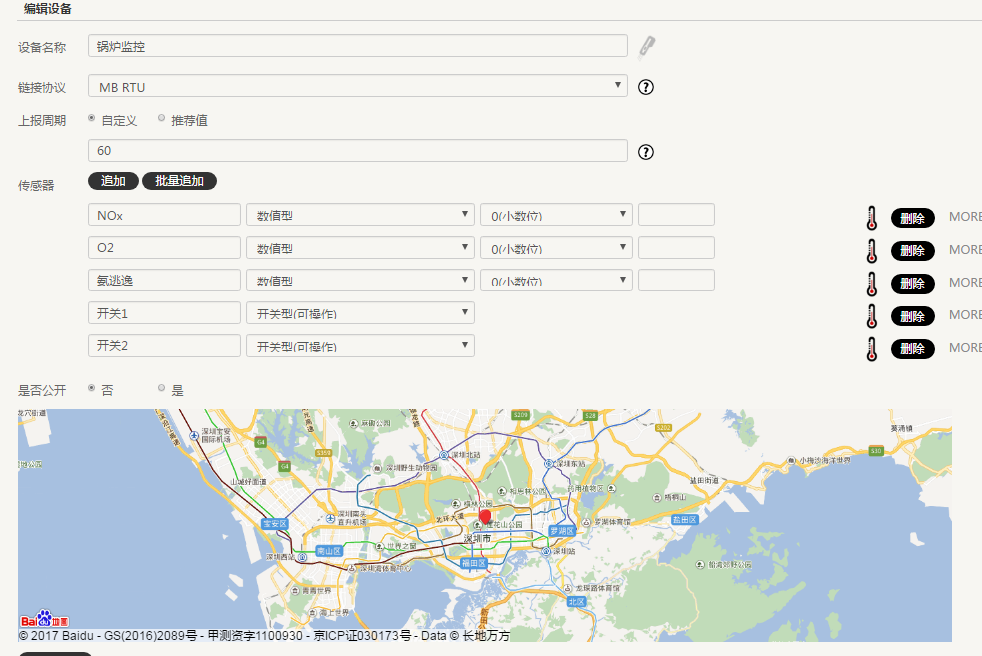This screenshot has width=982, height=656.
Task: Click thermometer icon in 氨逃逸 sensor row
Action: pos(871,283)
